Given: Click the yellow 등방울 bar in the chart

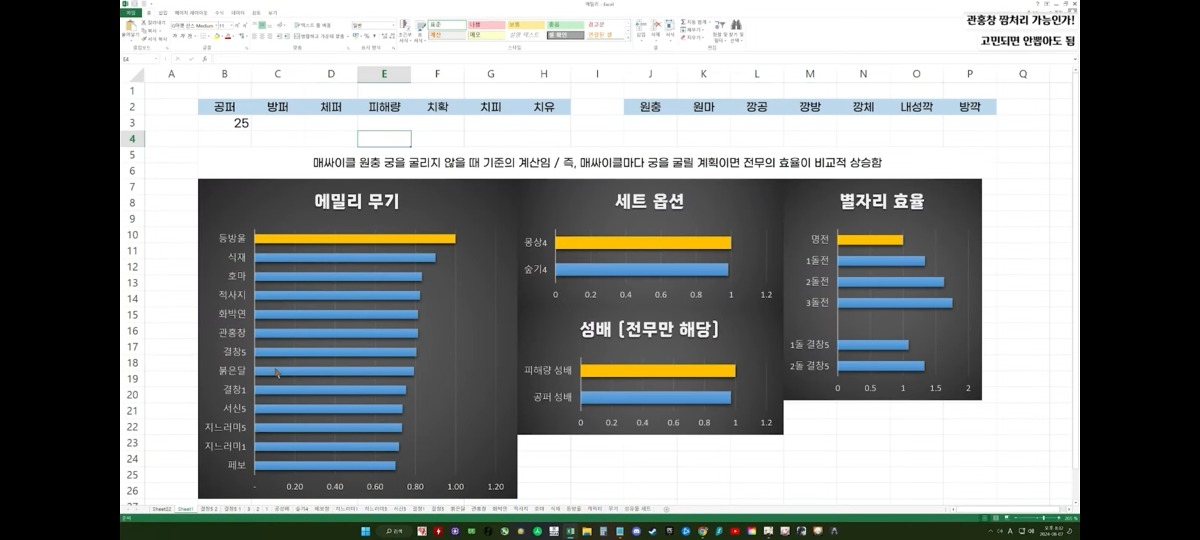Looking at the screenshot, I should (354, 239).
